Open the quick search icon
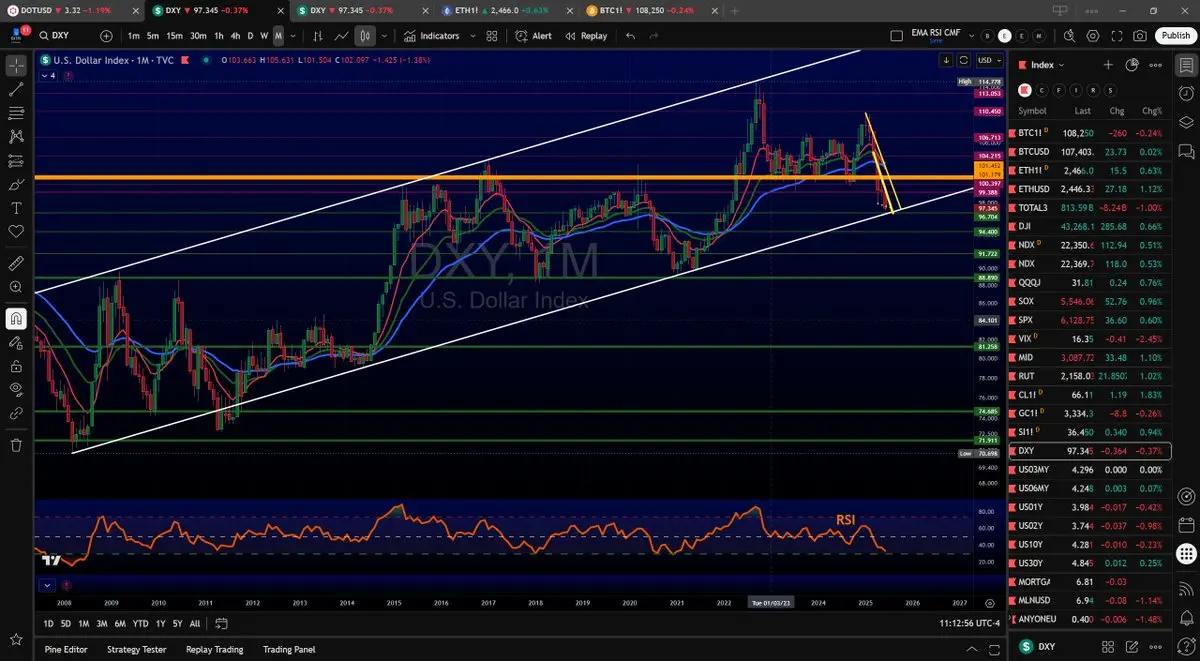Screen dimensions: 1200x661 click(x=1069, y=36)
